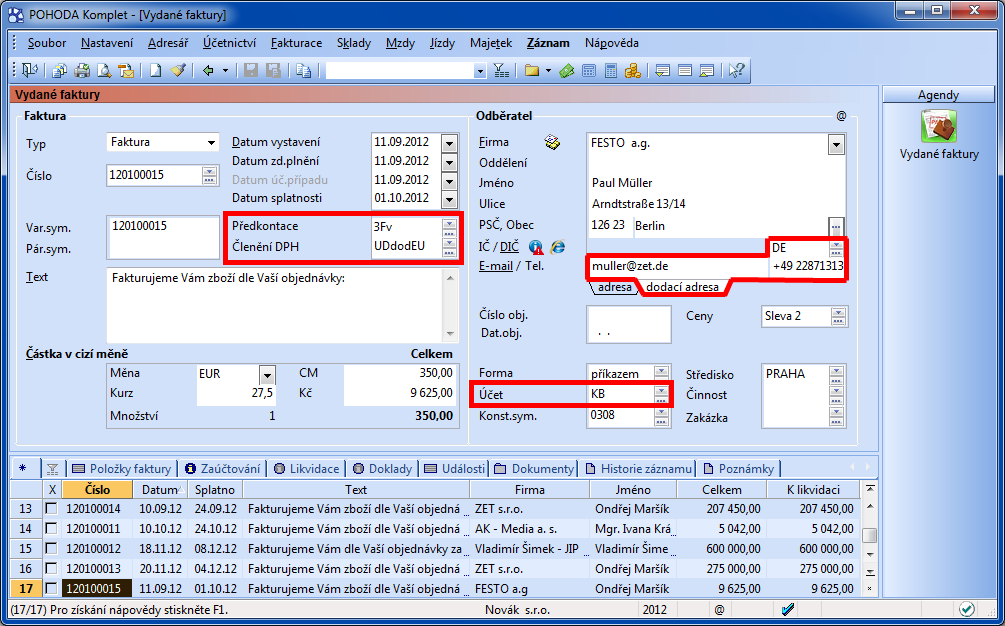
Task: Tick checkbox for invoice 120100011
Action: click(x=51, y=529)
